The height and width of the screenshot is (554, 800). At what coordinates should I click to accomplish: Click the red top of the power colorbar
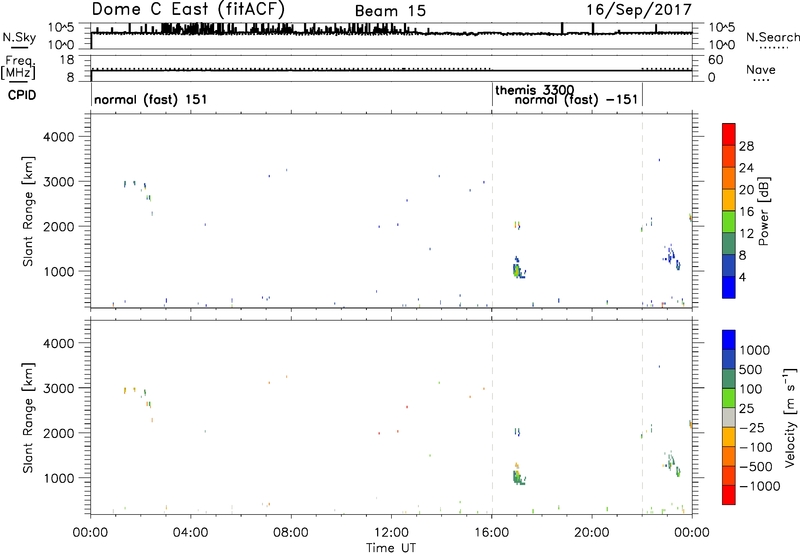coord(729,133)
